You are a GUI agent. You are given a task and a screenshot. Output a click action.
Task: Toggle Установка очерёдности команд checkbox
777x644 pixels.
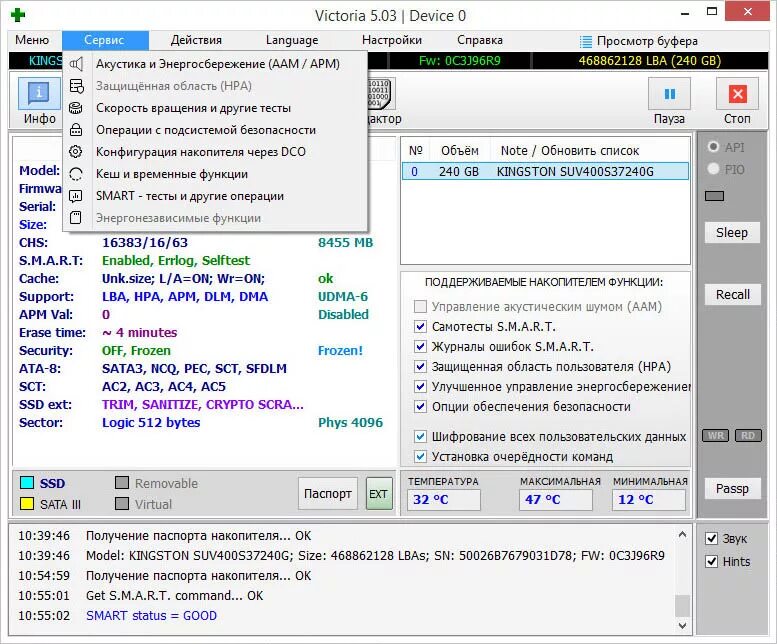pyautogui.click(x=420, y=456)
